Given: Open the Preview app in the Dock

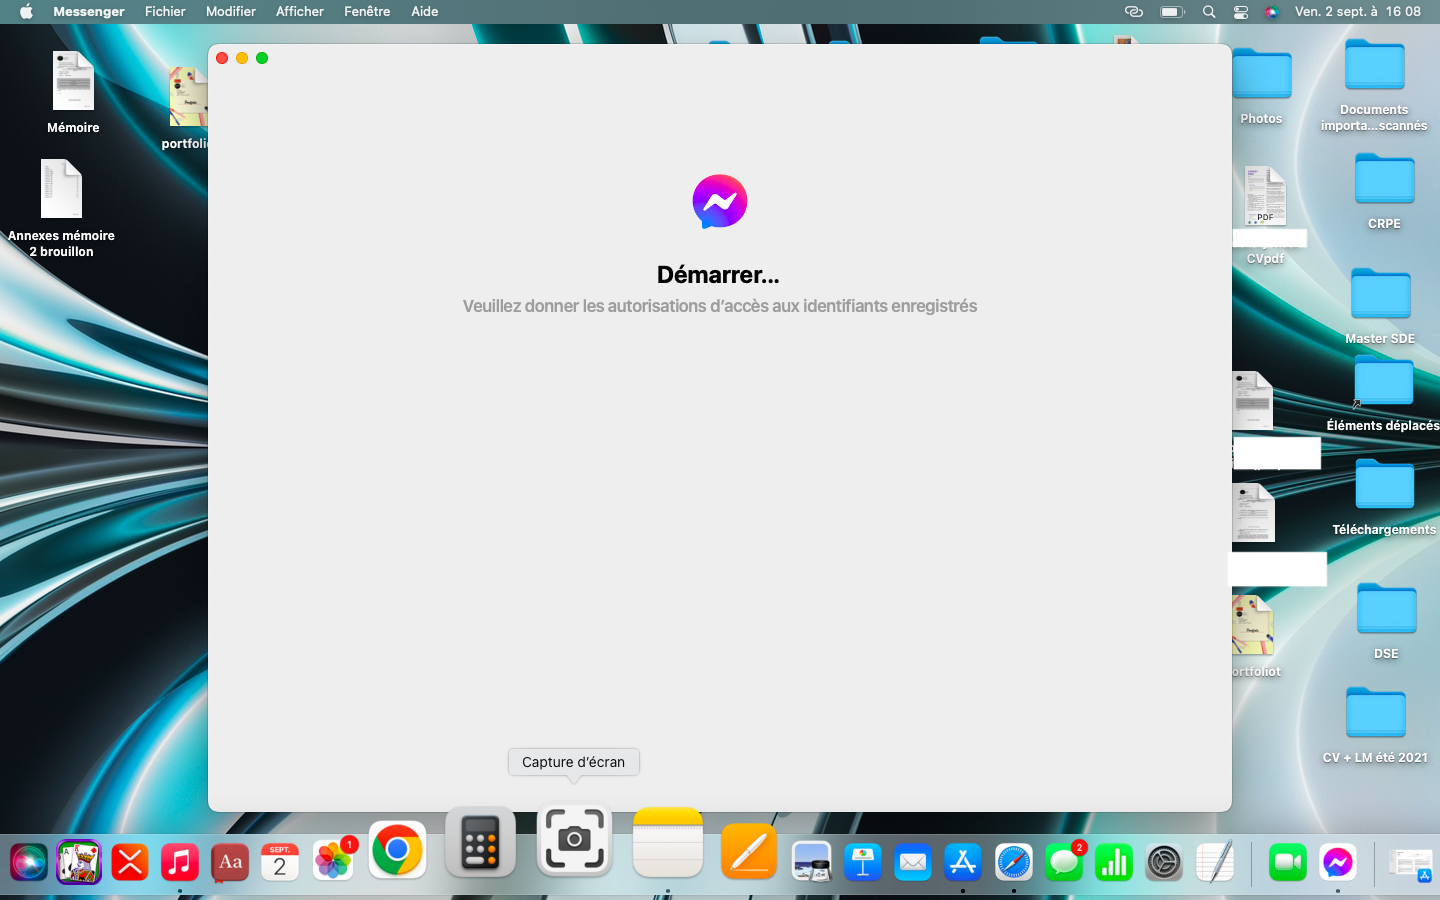Looking at the screenshot, I should click(811, 862).
